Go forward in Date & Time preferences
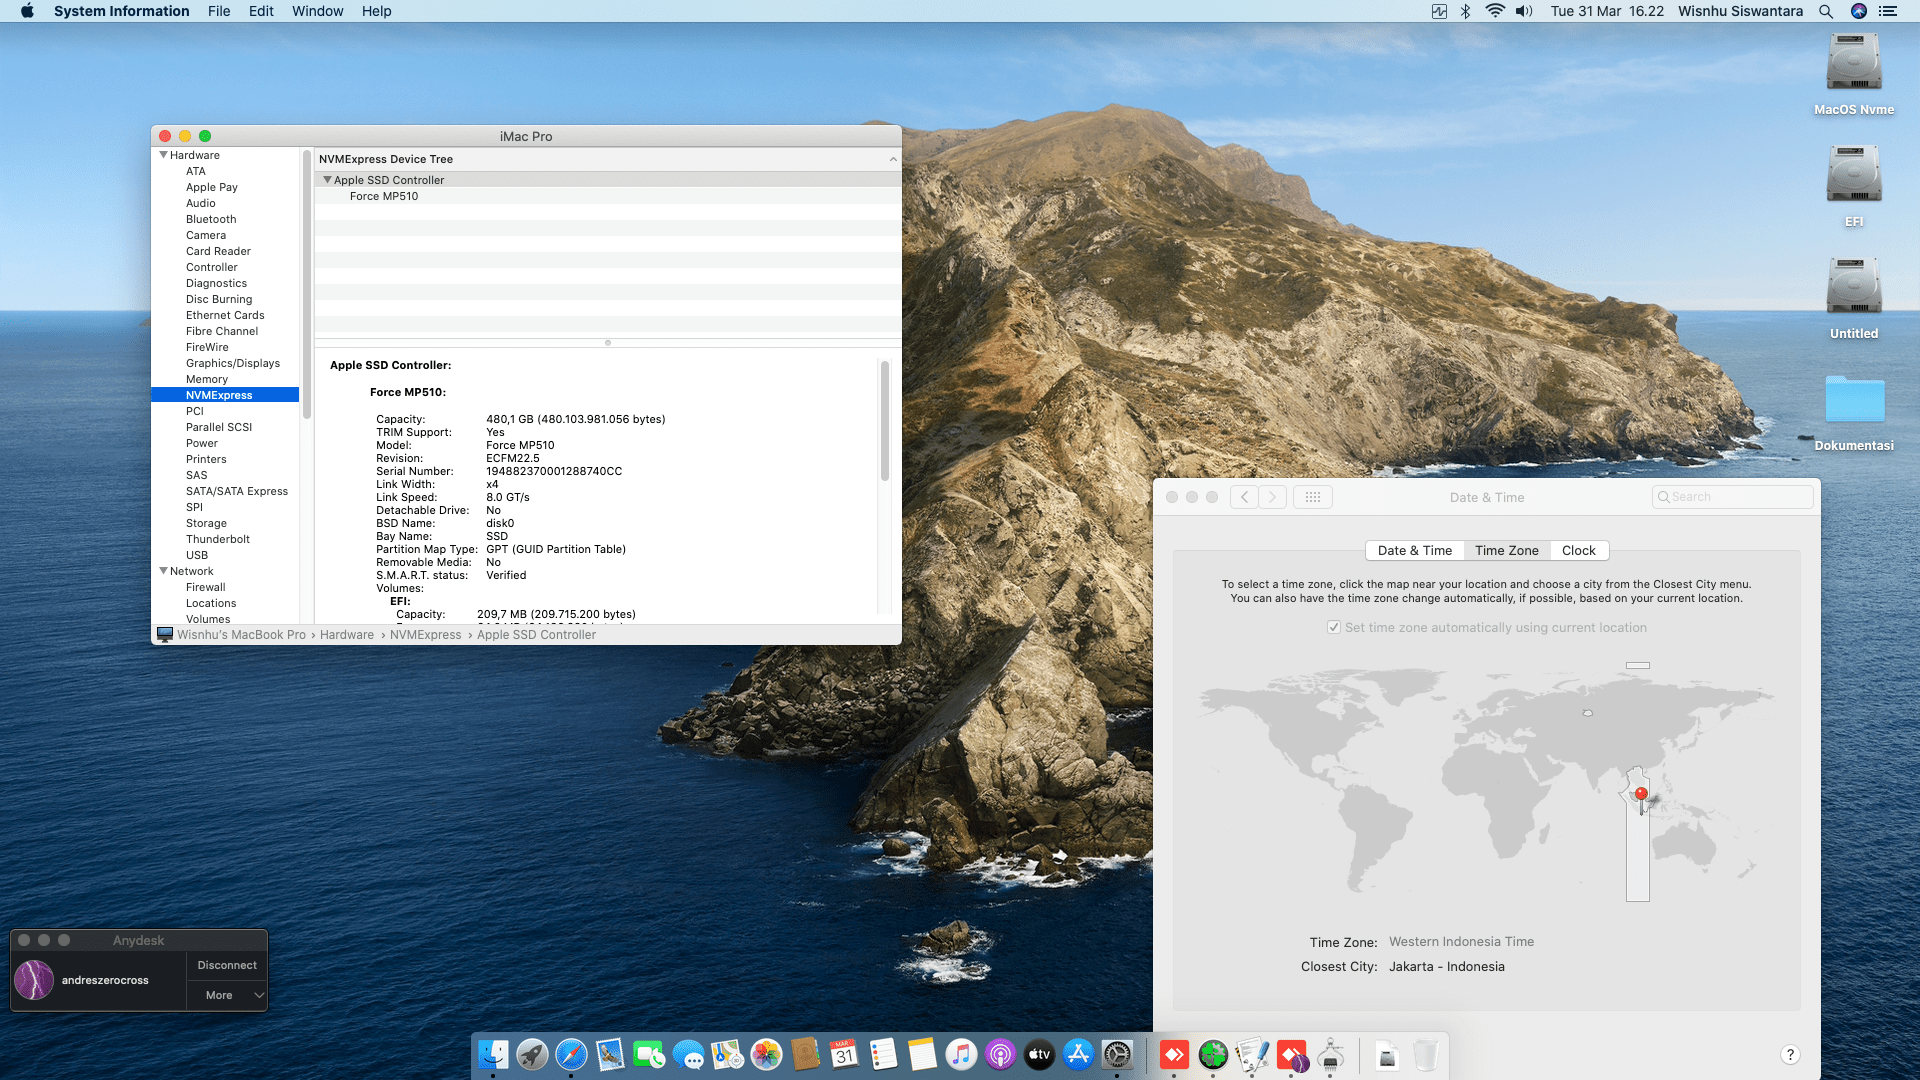The width and height of the screenshot is (1920, 1080). [1272, 497]
